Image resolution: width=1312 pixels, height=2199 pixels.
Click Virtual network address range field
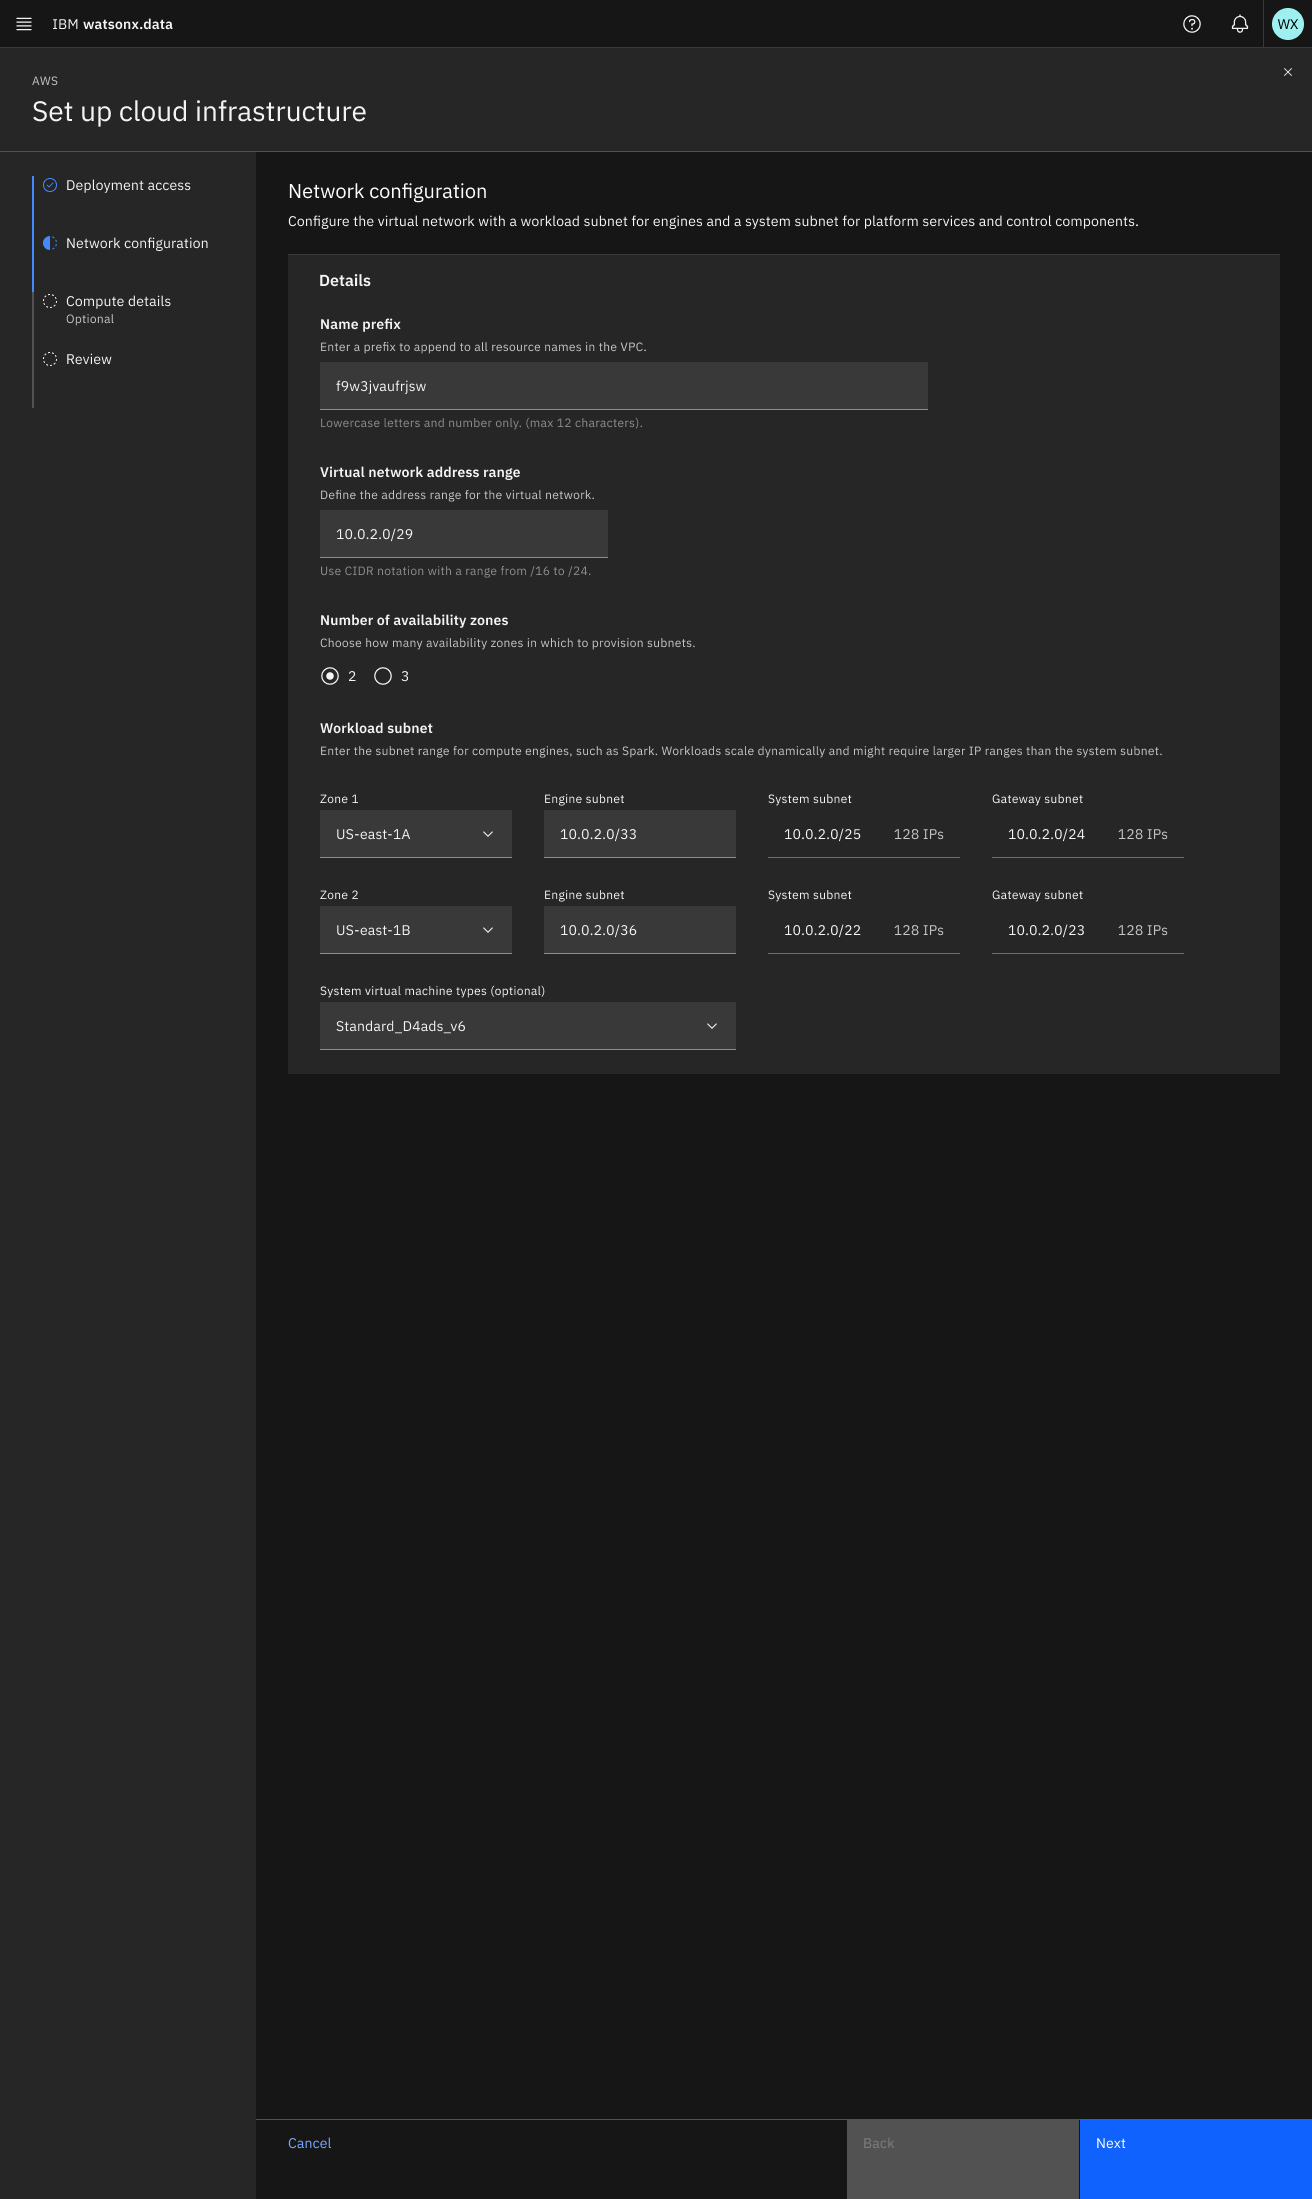[464, 534]
